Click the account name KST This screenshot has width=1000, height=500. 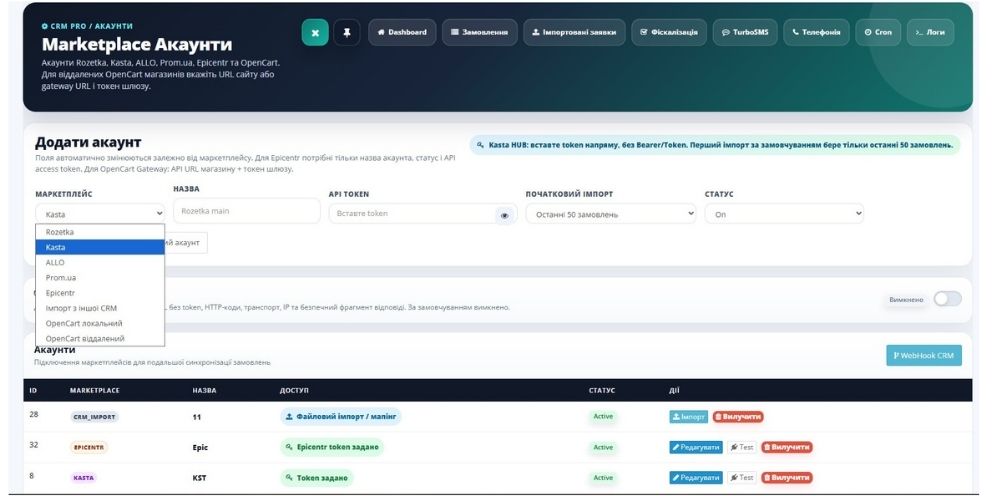200,478
